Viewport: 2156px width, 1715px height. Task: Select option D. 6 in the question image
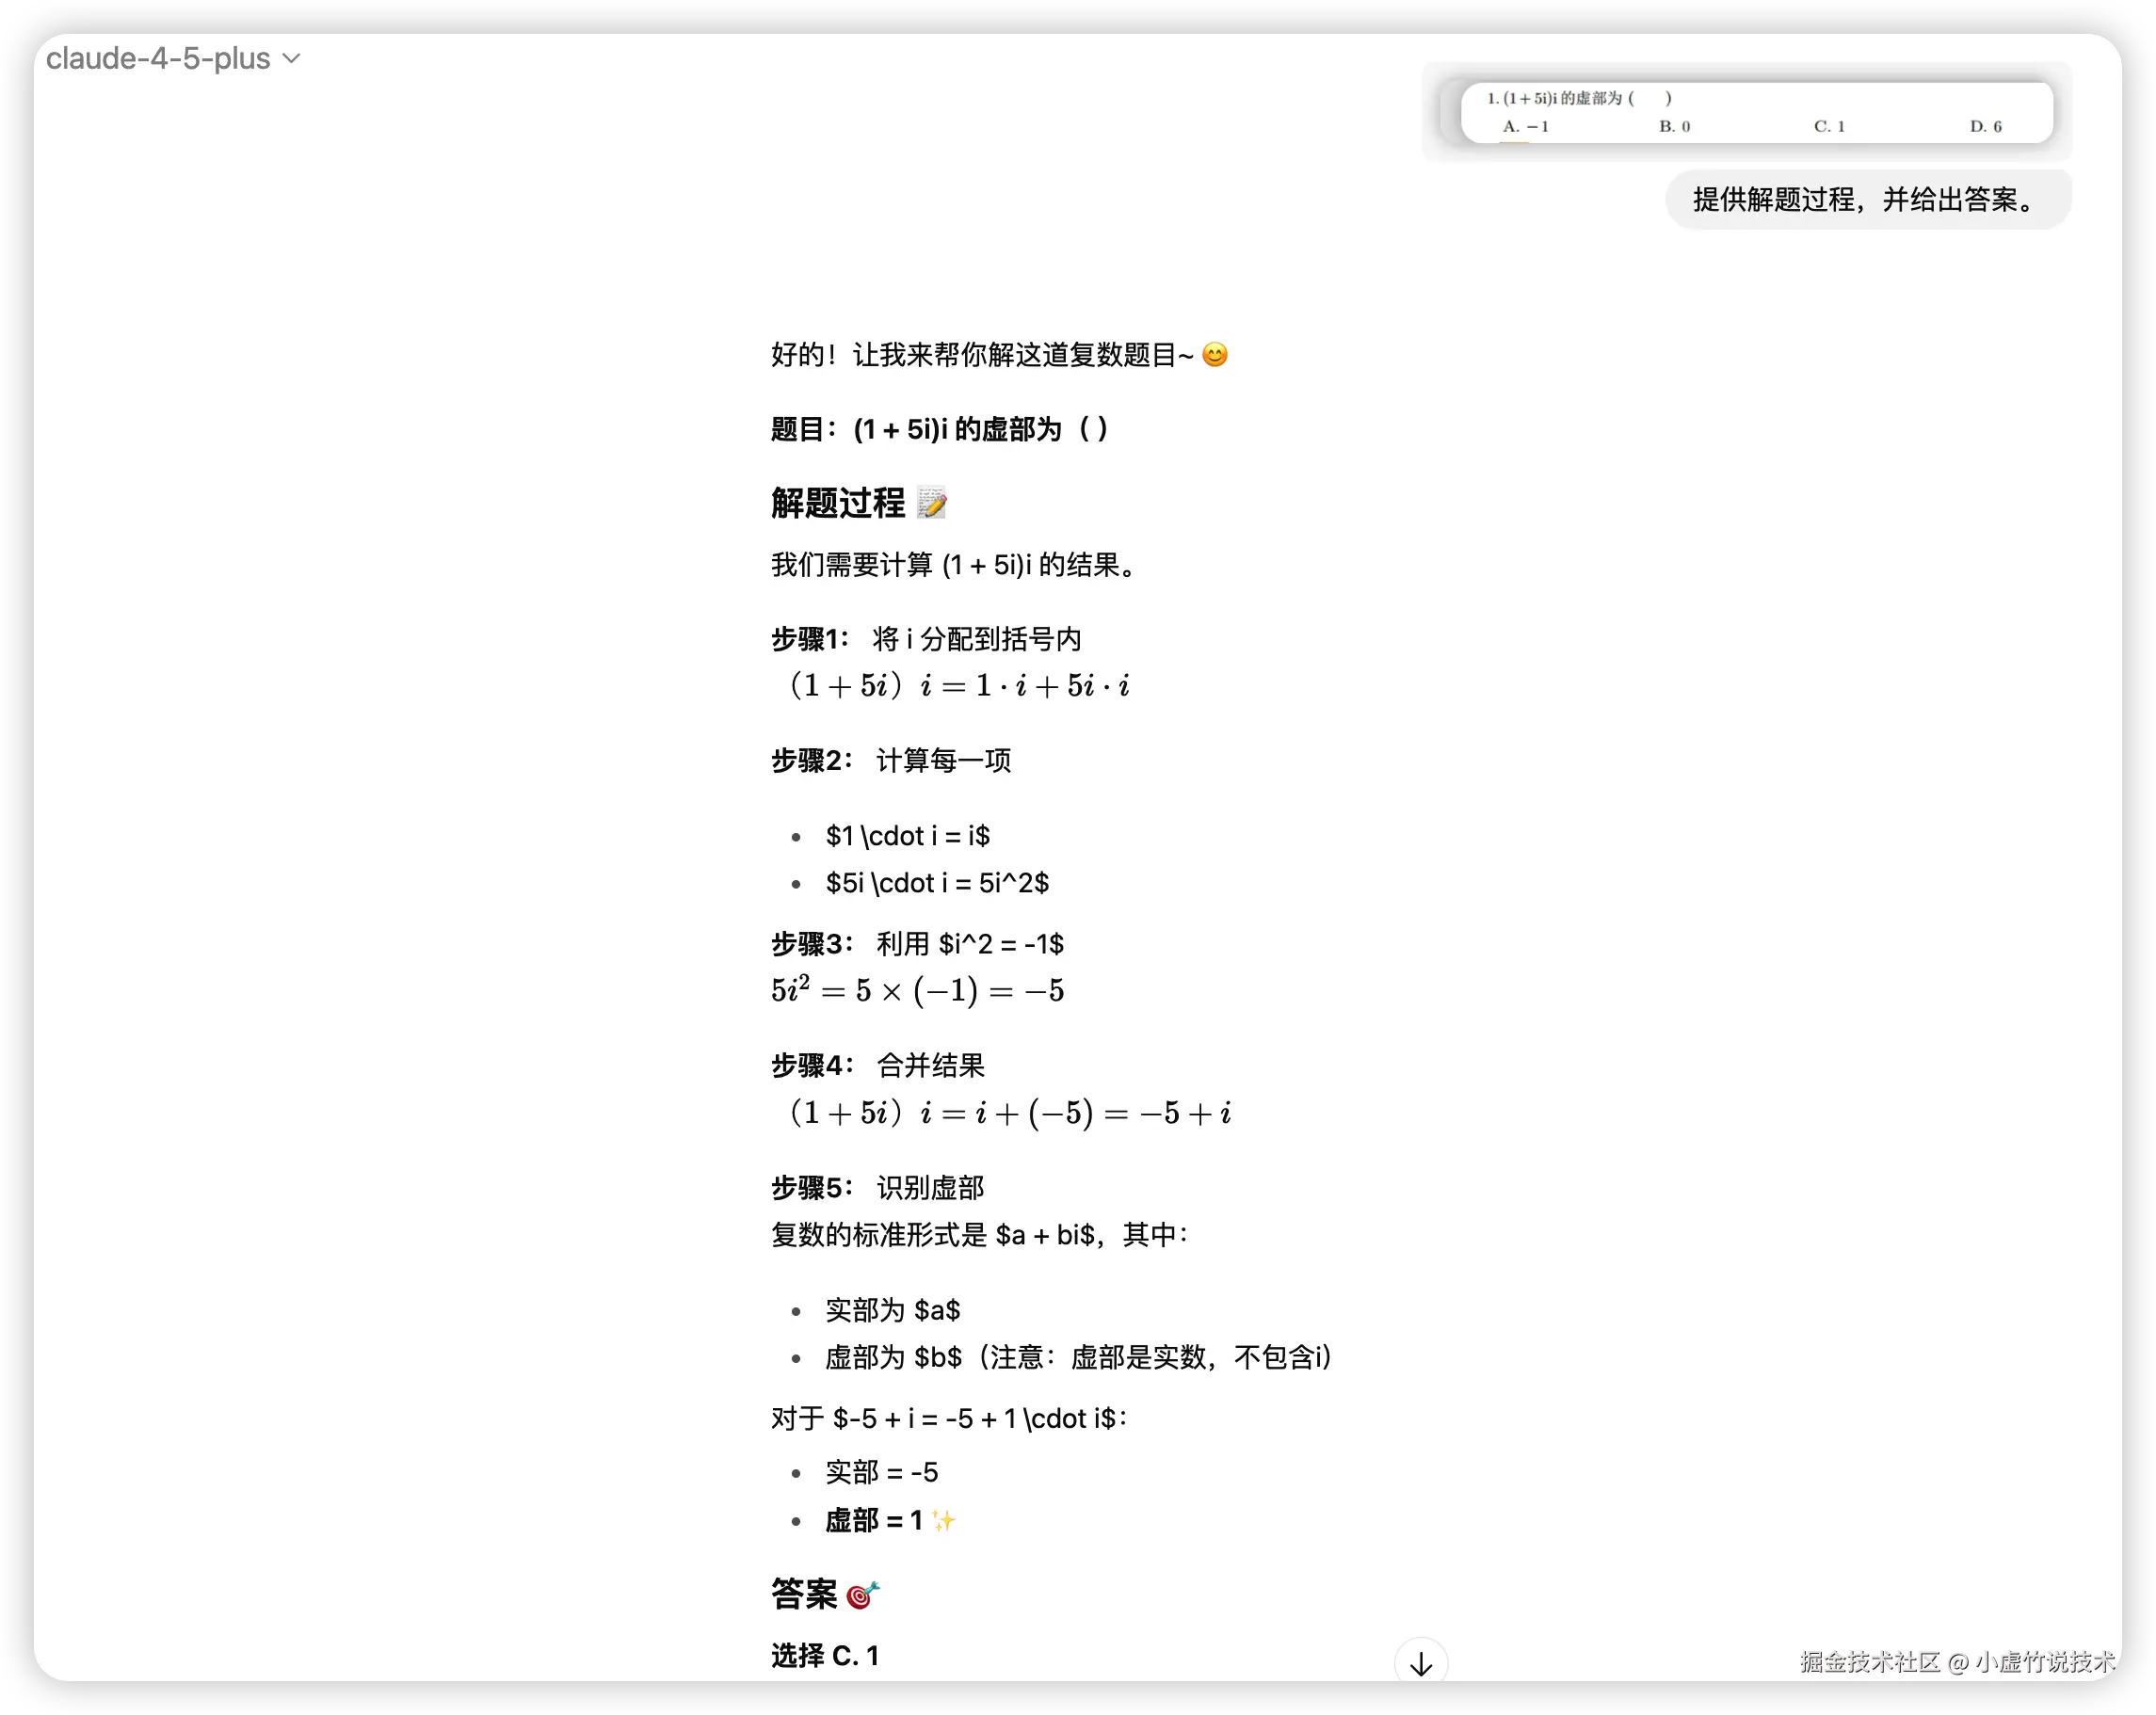click(x=1984, y=126)
